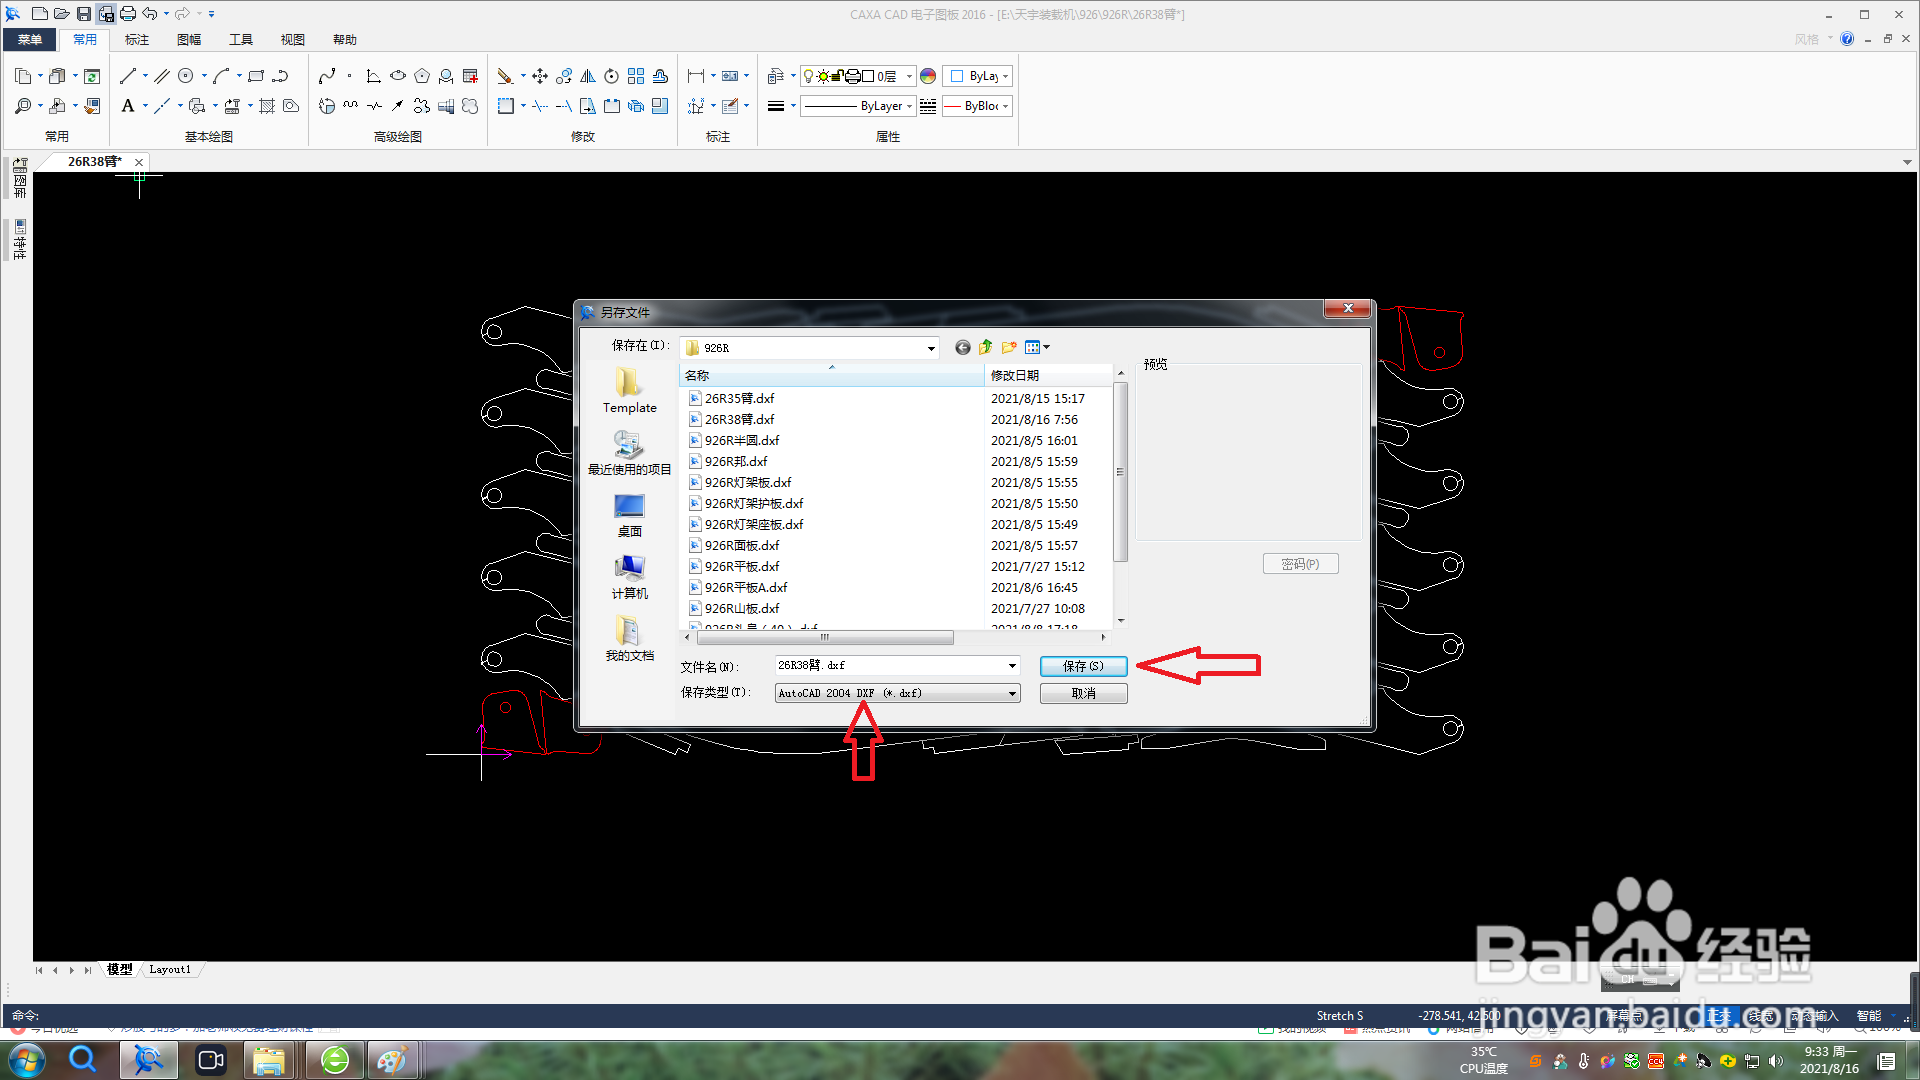Select the Rectangle drawing tool
This screenshot has width=1920, height=1080.
[x=256, y=76]
